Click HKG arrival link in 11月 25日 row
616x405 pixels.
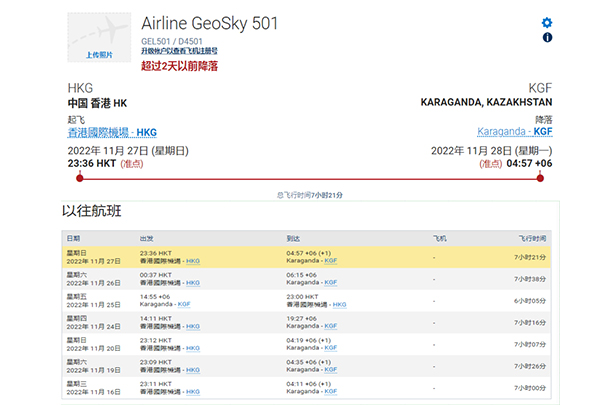point(340,305)
